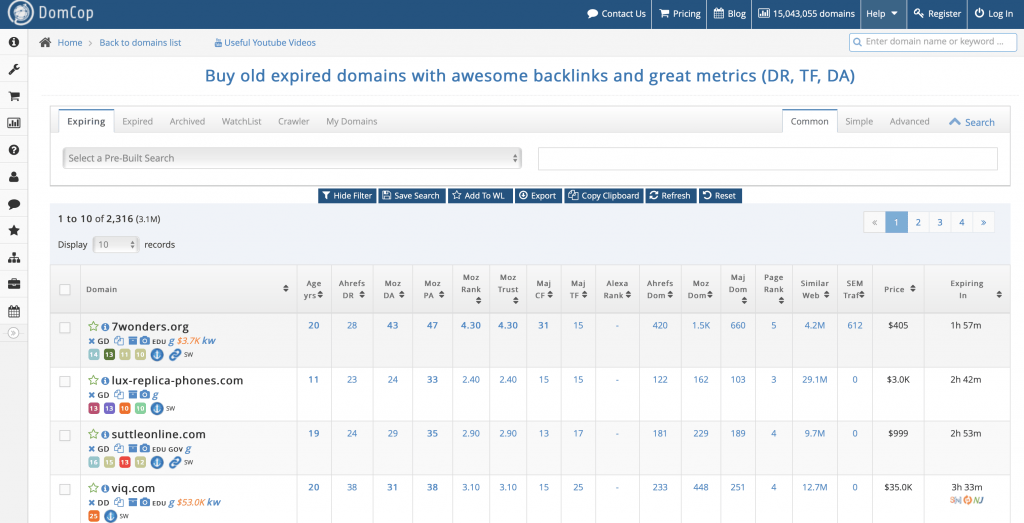Click Google g icon for lux-replica-phones.com

[x=155, y=395]
